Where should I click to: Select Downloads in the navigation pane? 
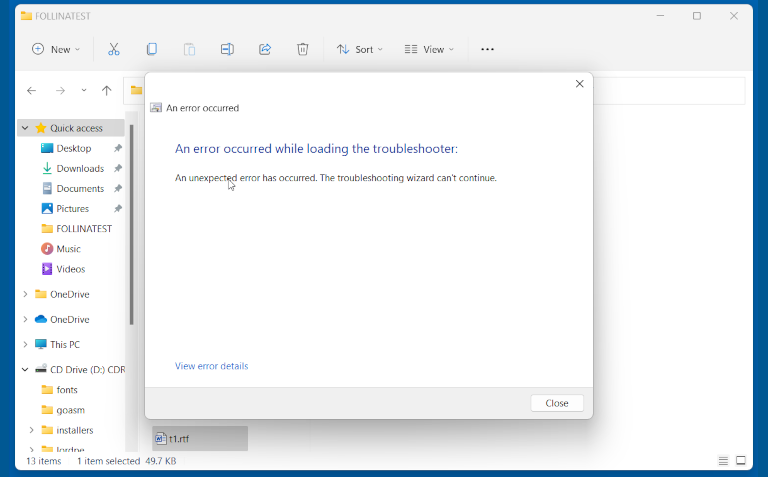pyautogui.click(x=80, y=168)
